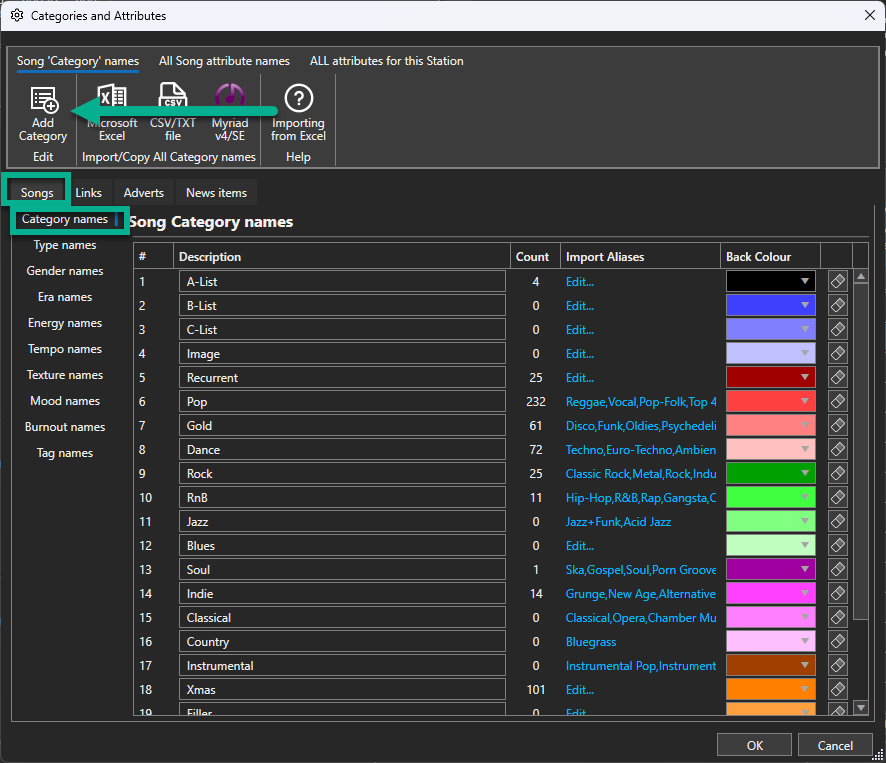
Task: Click eraser icon in Pop row
Action: (837, 401)
